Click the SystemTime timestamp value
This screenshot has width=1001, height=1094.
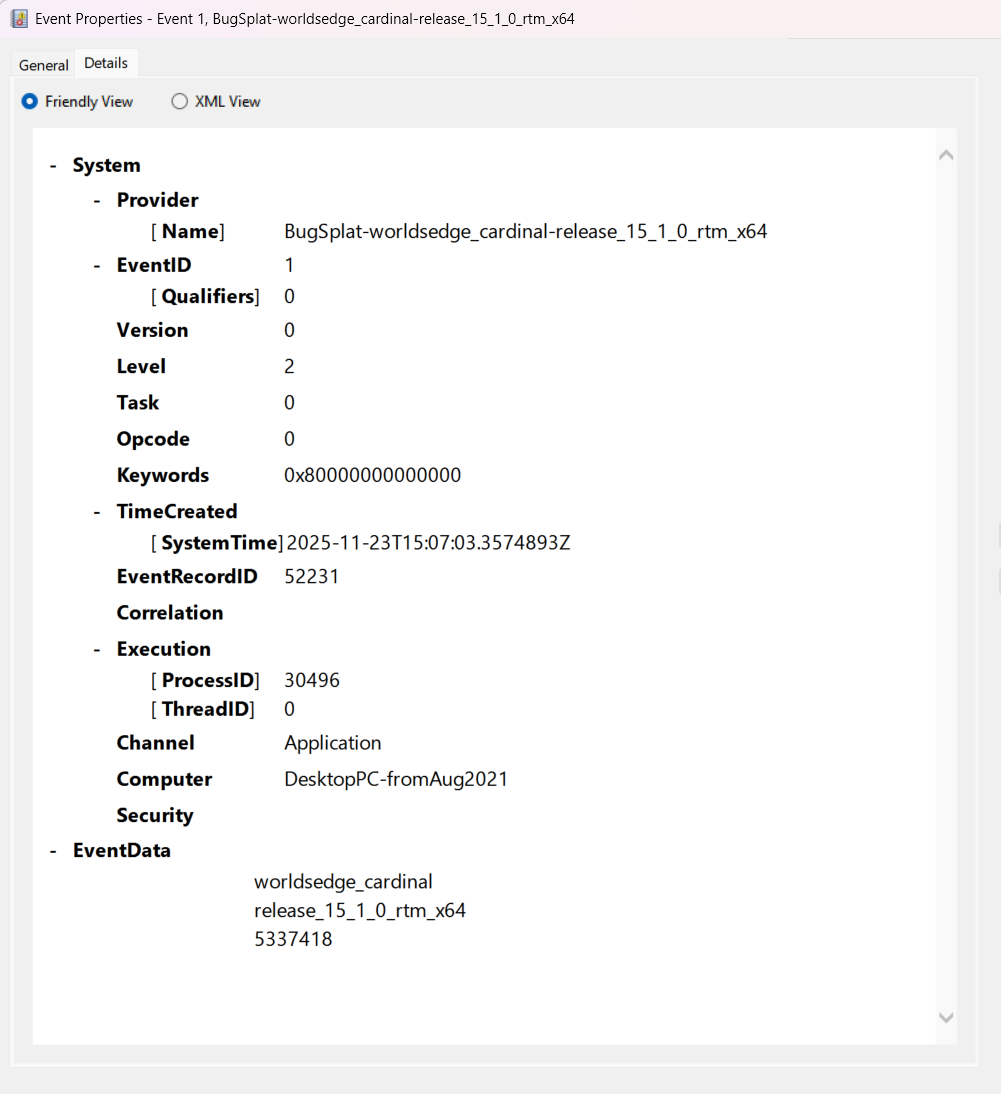pos(428,543)
